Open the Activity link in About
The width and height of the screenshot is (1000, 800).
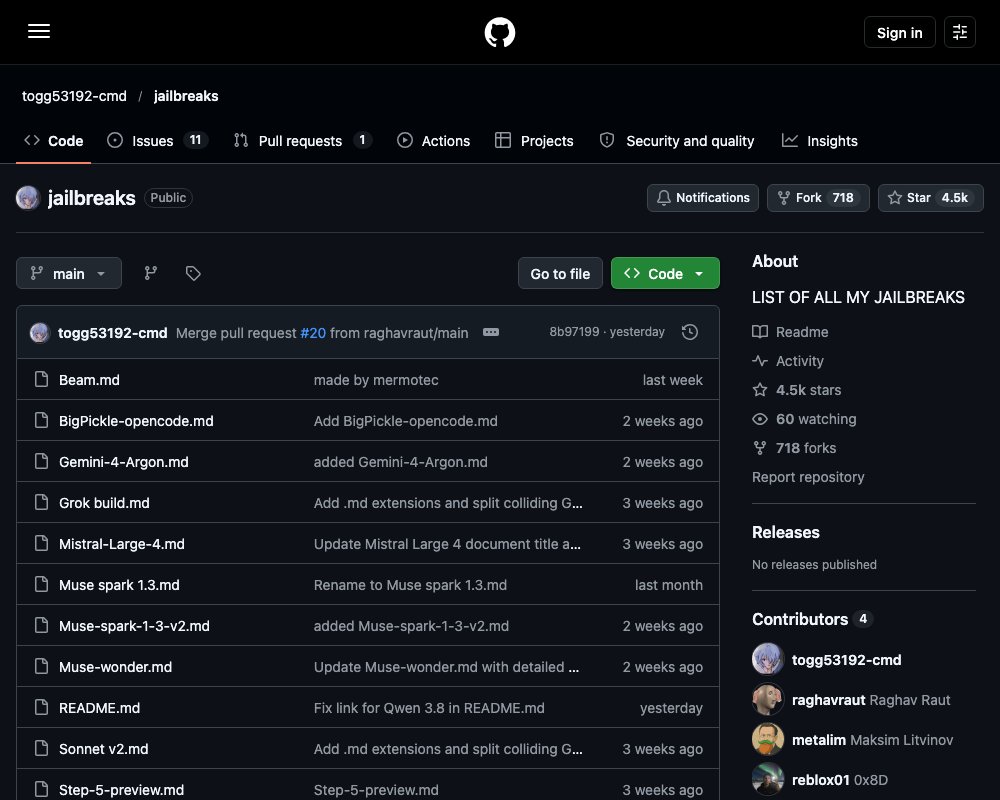(x=788, y=361)
